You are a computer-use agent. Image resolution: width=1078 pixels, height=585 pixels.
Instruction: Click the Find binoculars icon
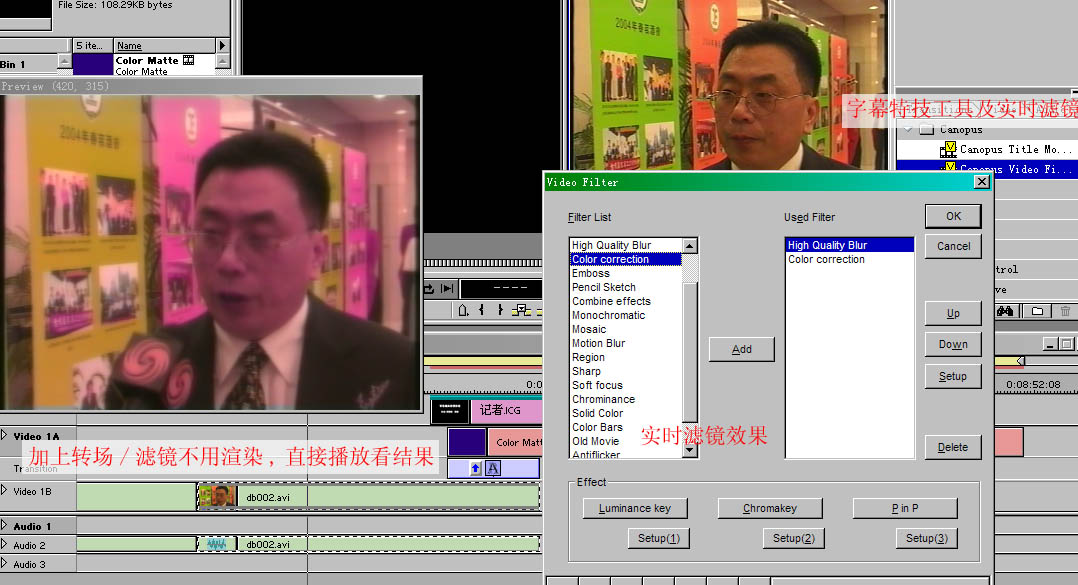1005,311
